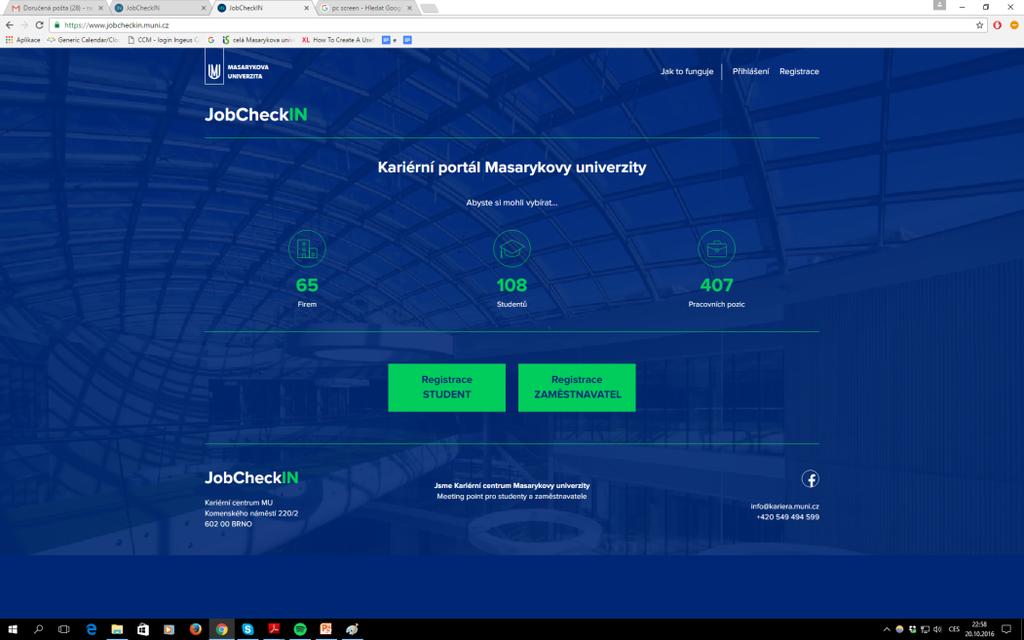The width and height of the screenshot is (1024, 640).
Task: Close the active JobCheckIN tab
Action: (x=307, y=8)
